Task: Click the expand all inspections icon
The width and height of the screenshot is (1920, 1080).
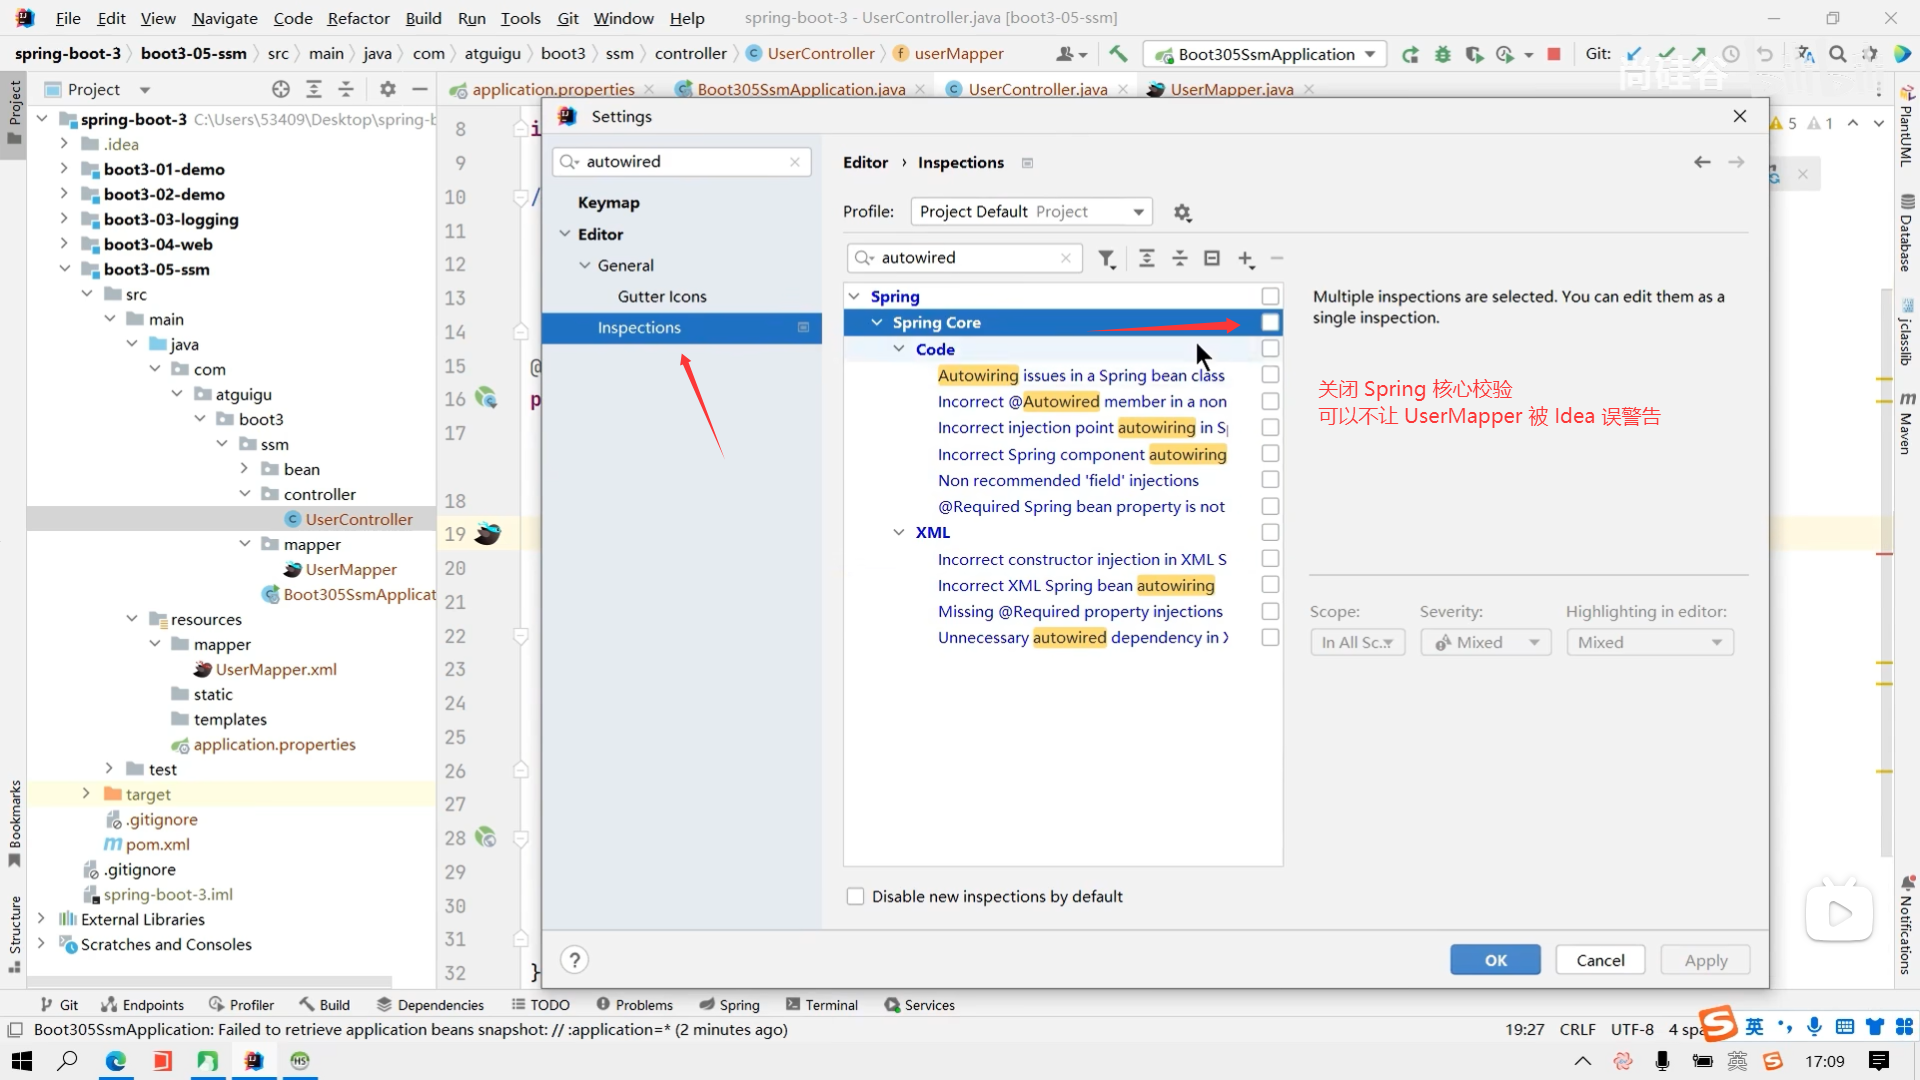Action: pos(1147,259)
